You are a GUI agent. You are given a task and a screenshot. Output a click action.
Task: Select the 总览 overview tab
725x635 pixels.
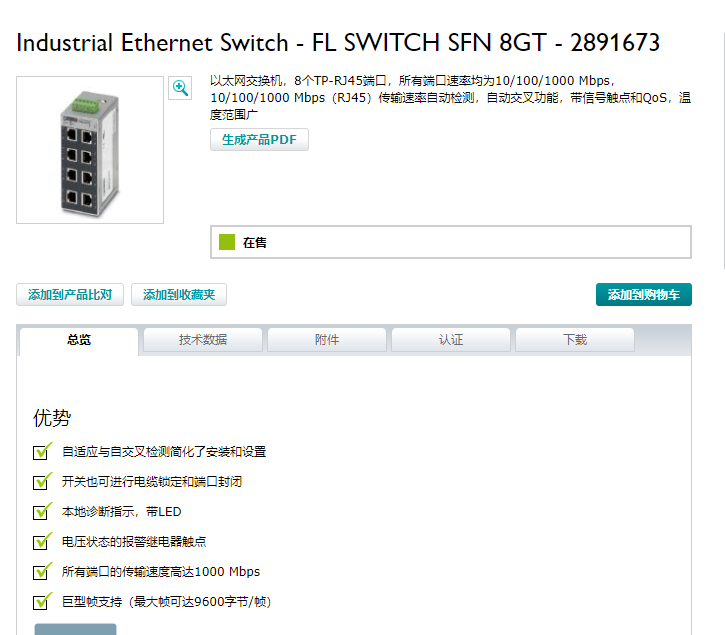click(79, 340)
